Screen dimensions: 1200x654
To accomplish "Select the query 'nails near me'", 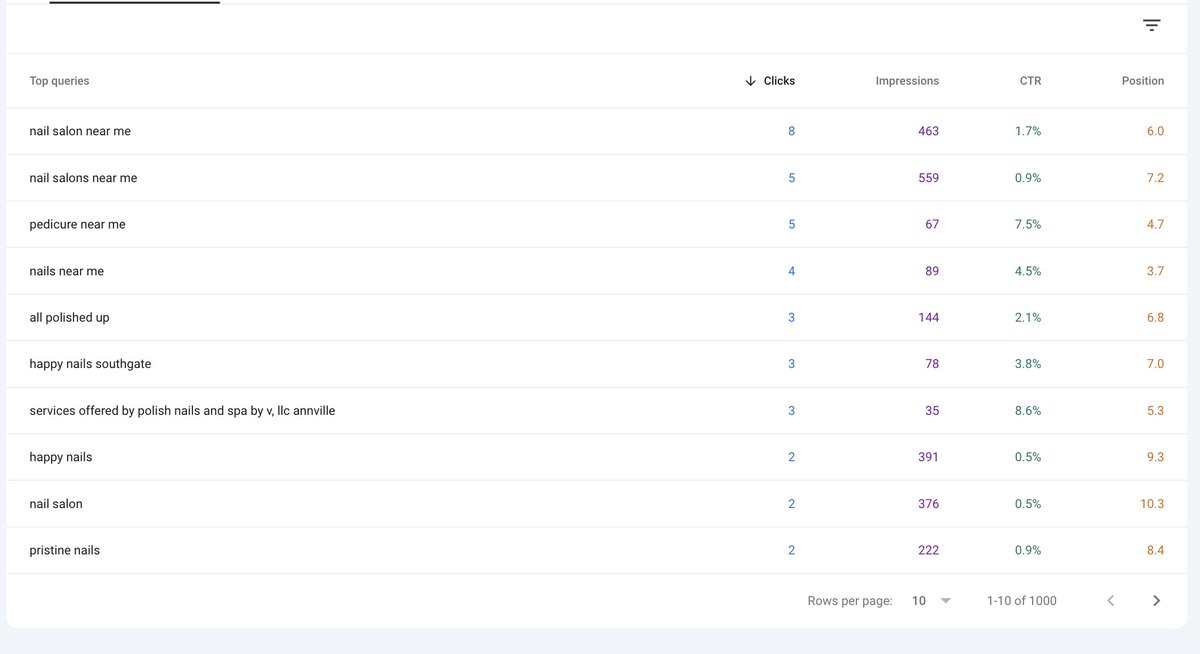I will click(x=66, y=271).
